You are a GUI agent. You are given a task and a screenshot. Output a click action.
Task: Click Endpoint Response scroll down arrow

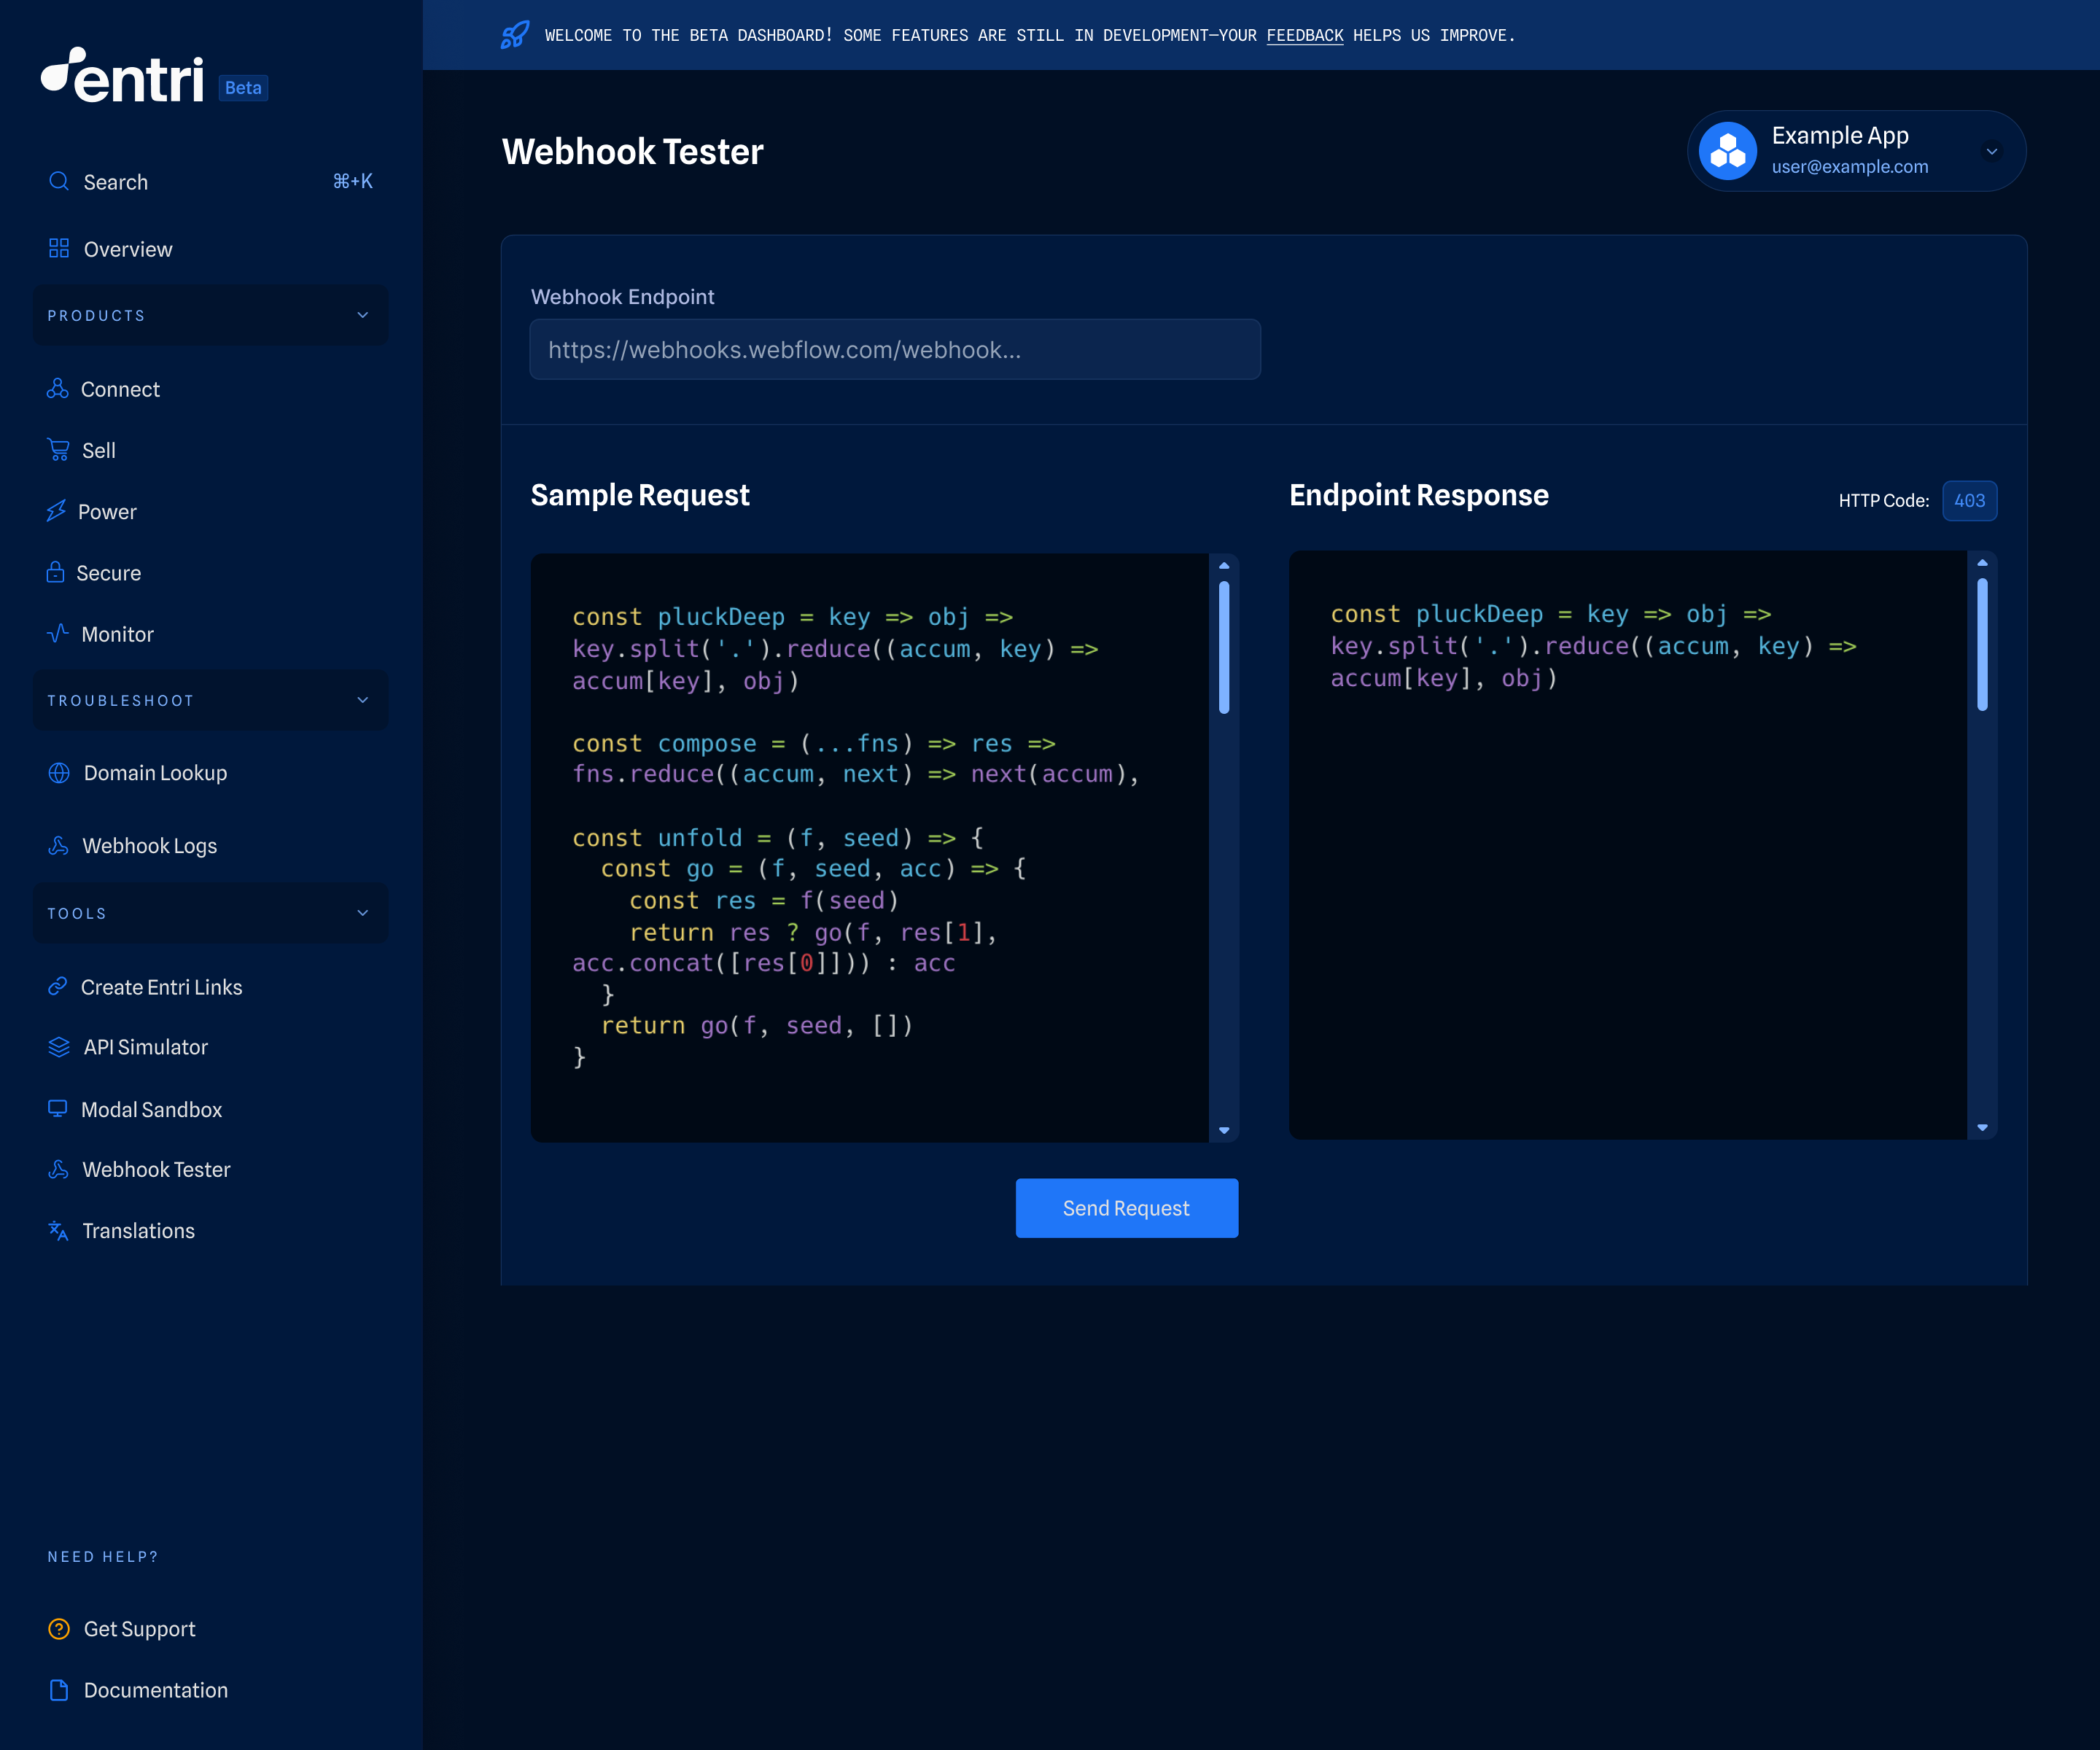[x=1982, y=1127]
